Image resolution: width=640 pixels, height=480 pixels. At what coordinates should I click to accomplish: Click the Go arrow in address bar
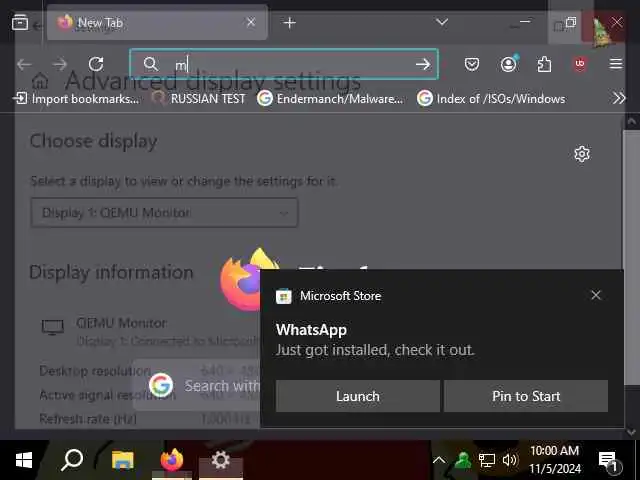coord(423,64)
